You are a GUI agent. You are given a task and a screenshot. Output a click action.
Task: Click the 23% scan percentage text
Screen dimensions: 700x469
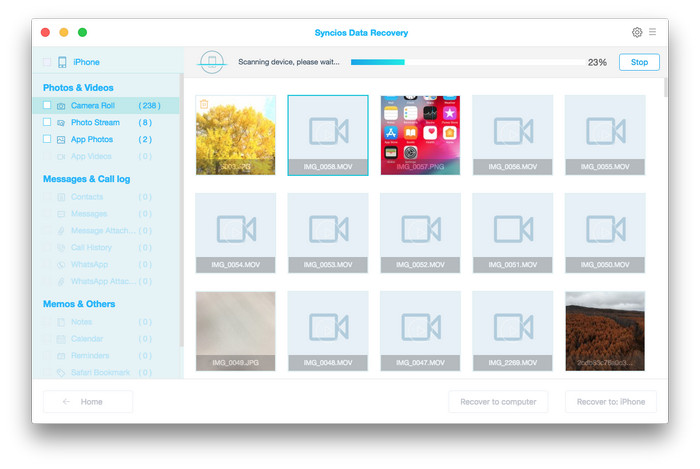pos(597,62)
